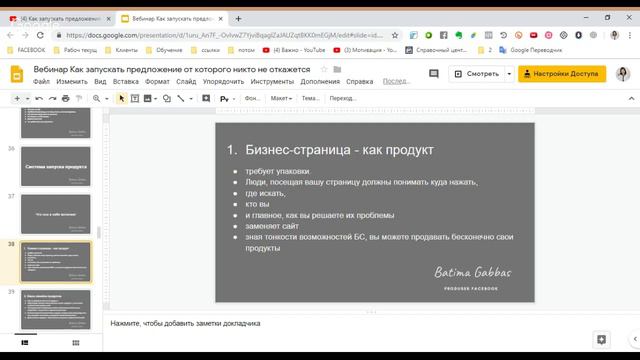Switch to filmstrip view icon
Image resolution: width=640 pixels, height=360 pixels.
pyautogui.click(x=25, y=343)
